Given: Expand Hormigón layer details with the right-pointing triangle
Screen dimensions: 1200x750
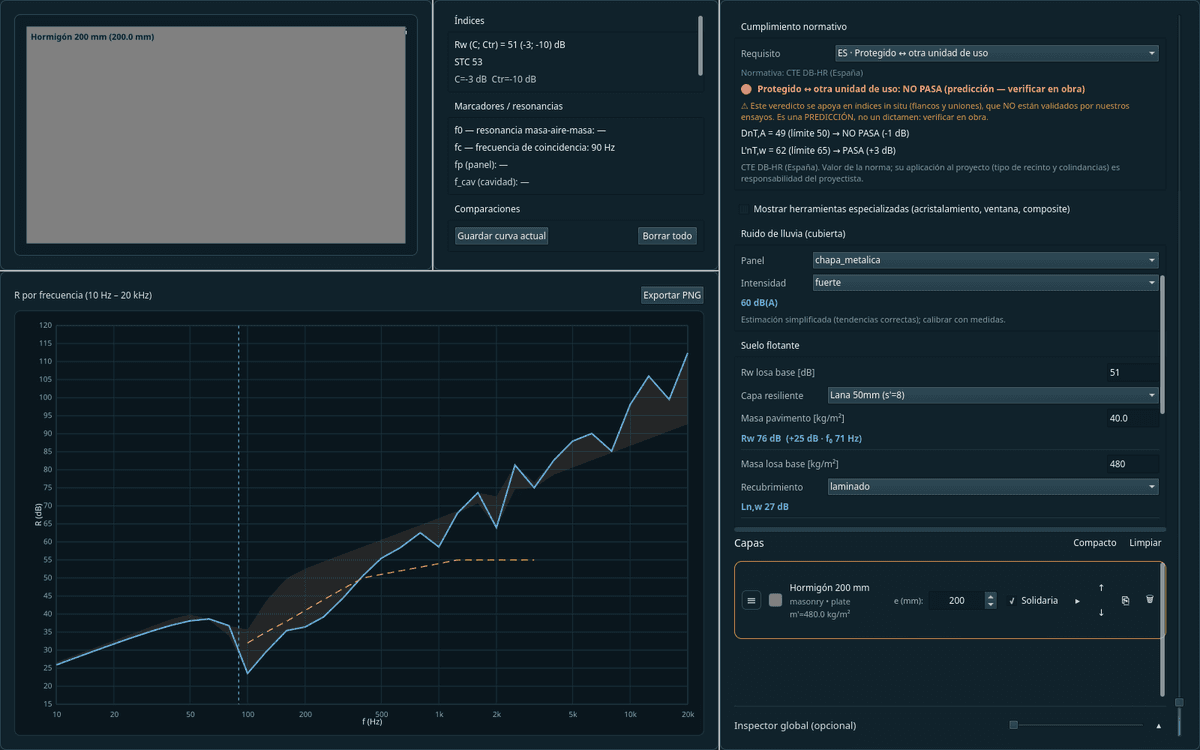Looking at the screenshot, I should [1077, 601].
